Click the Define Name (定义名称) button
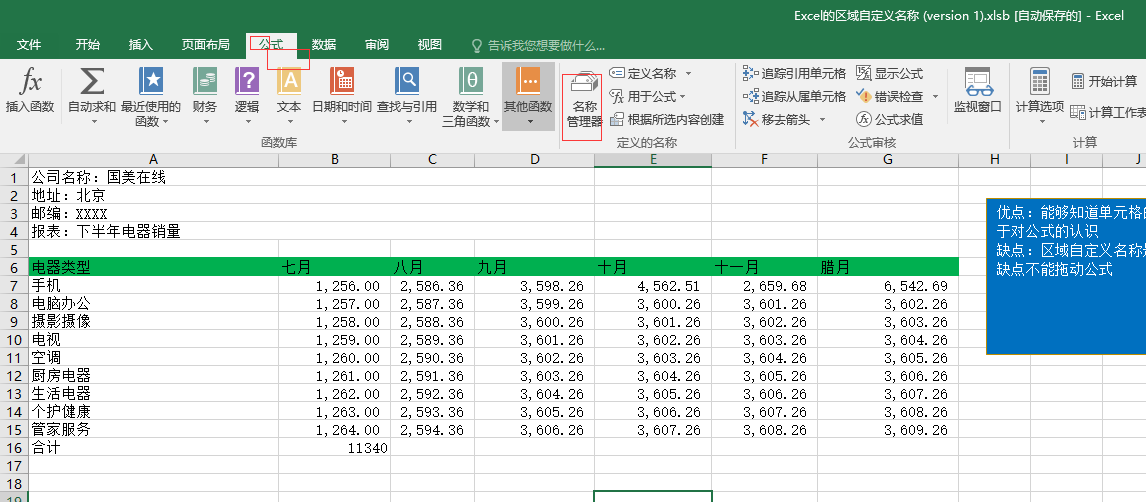The image size is (1146, 502). point(643,74)
